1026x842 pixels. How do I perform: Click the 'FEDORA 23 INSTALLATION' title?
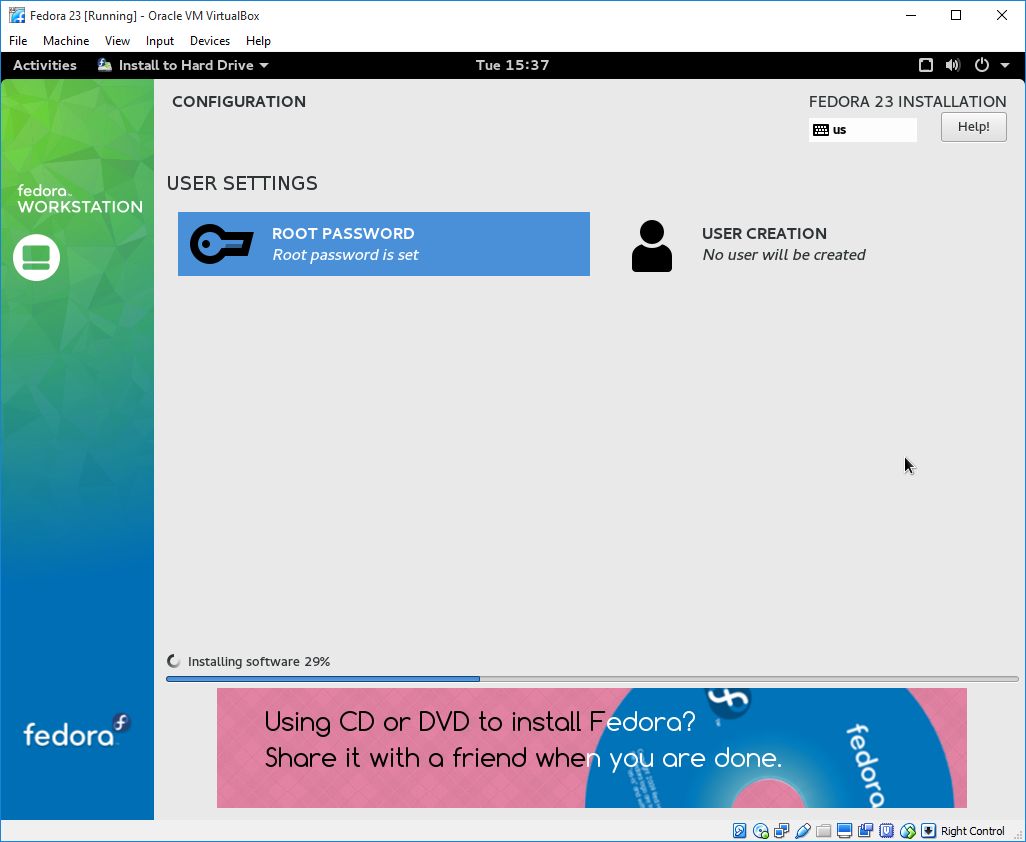[x=908, y=101]
